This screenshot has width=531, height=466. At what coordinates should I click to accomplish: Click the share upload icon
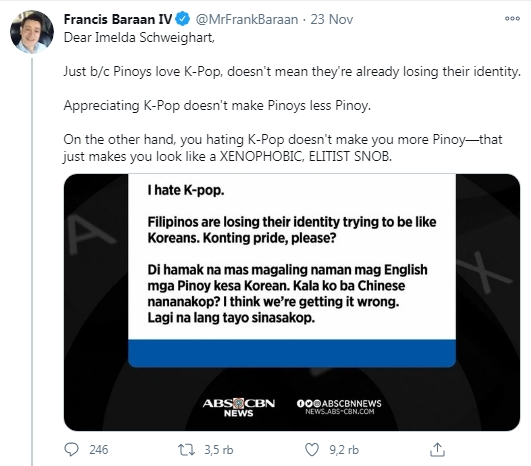coord(437,450)
